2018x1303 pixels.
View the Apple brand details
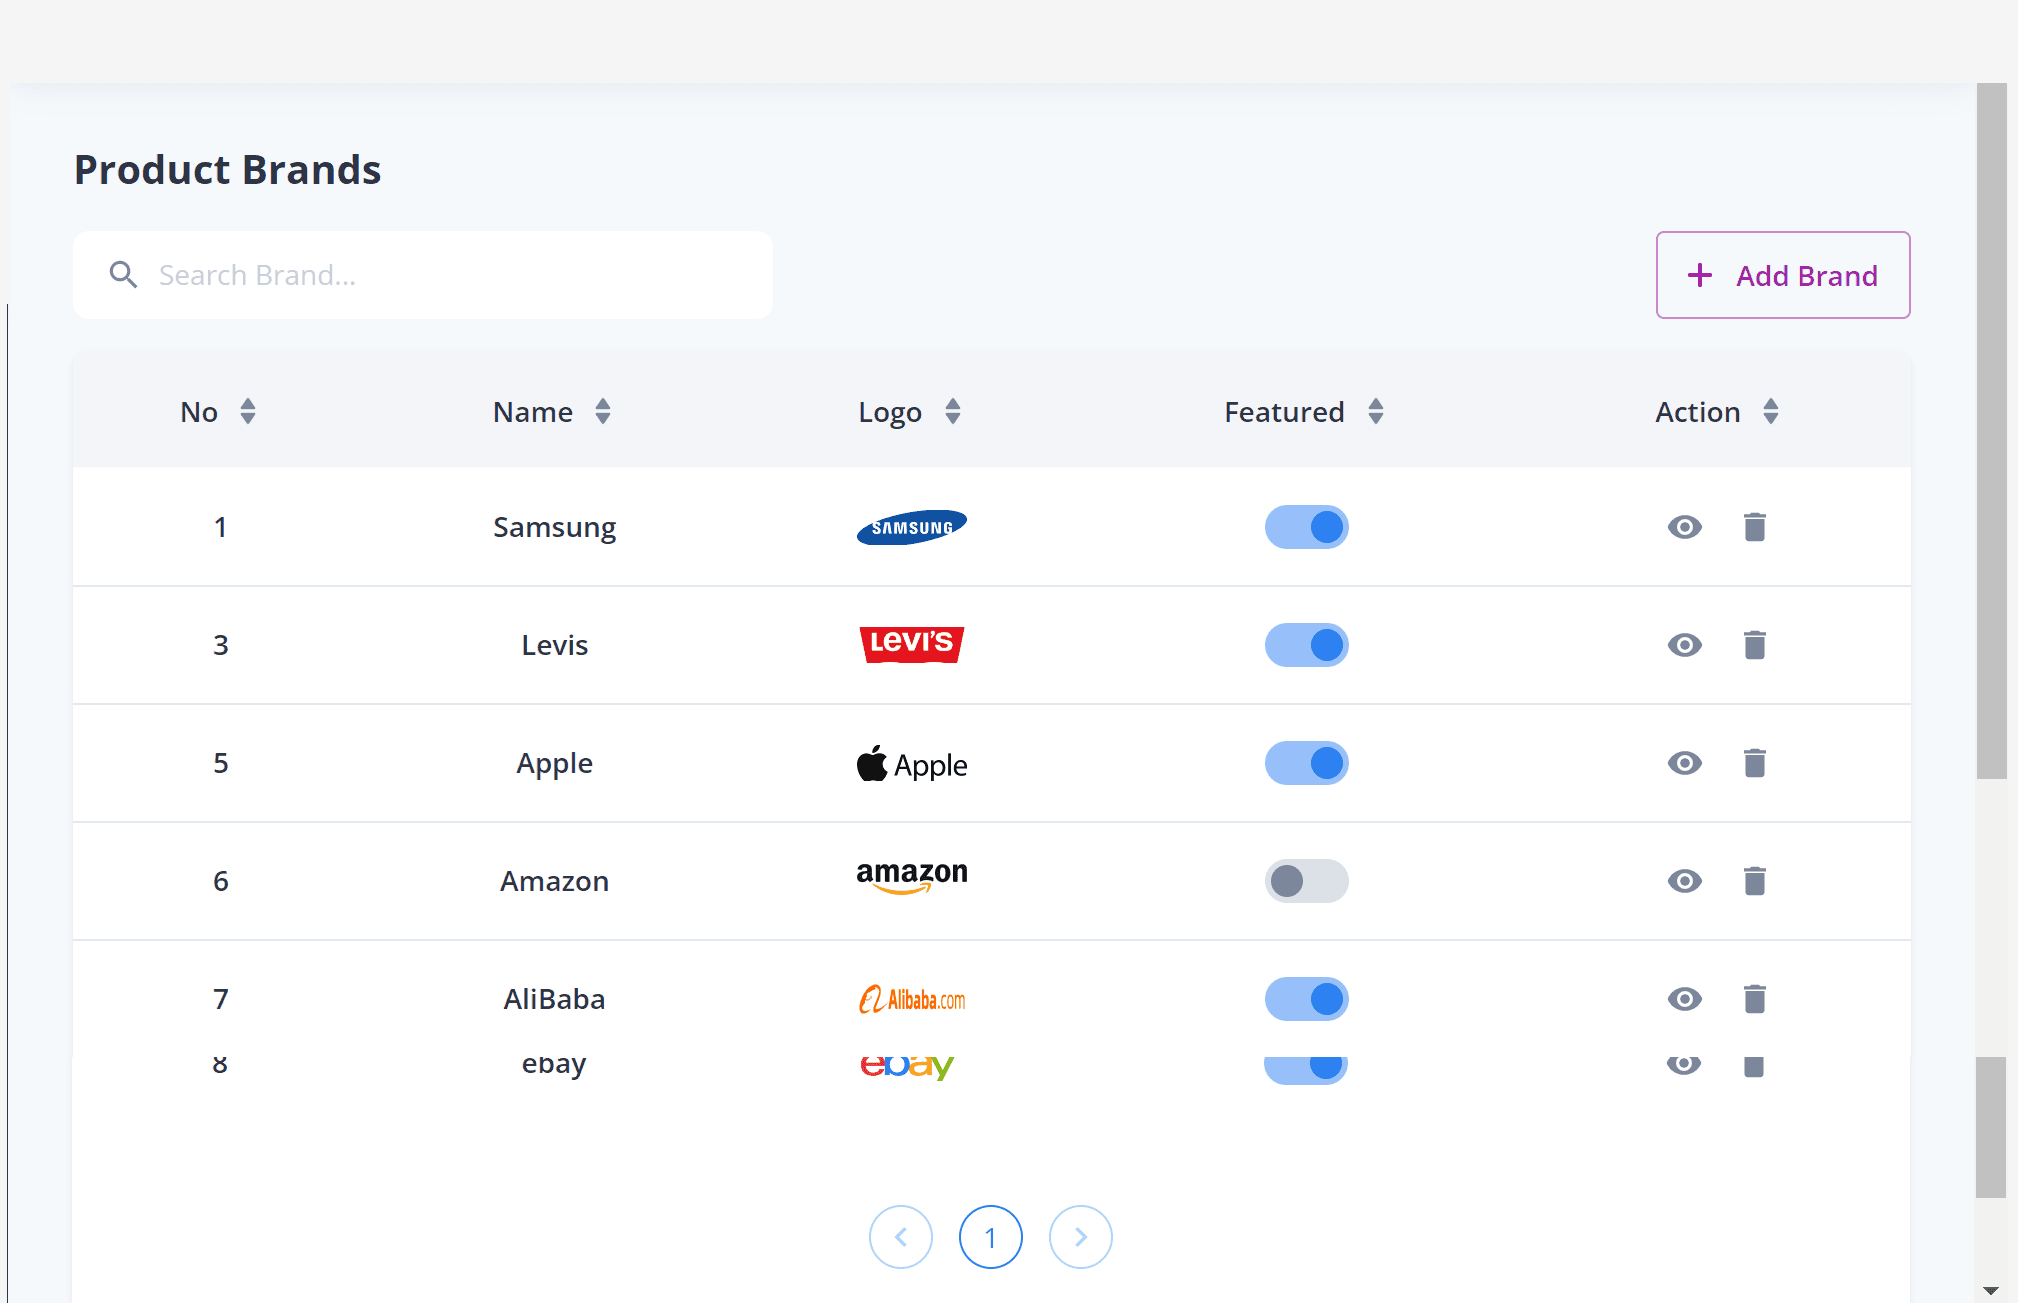point(1685,763)
